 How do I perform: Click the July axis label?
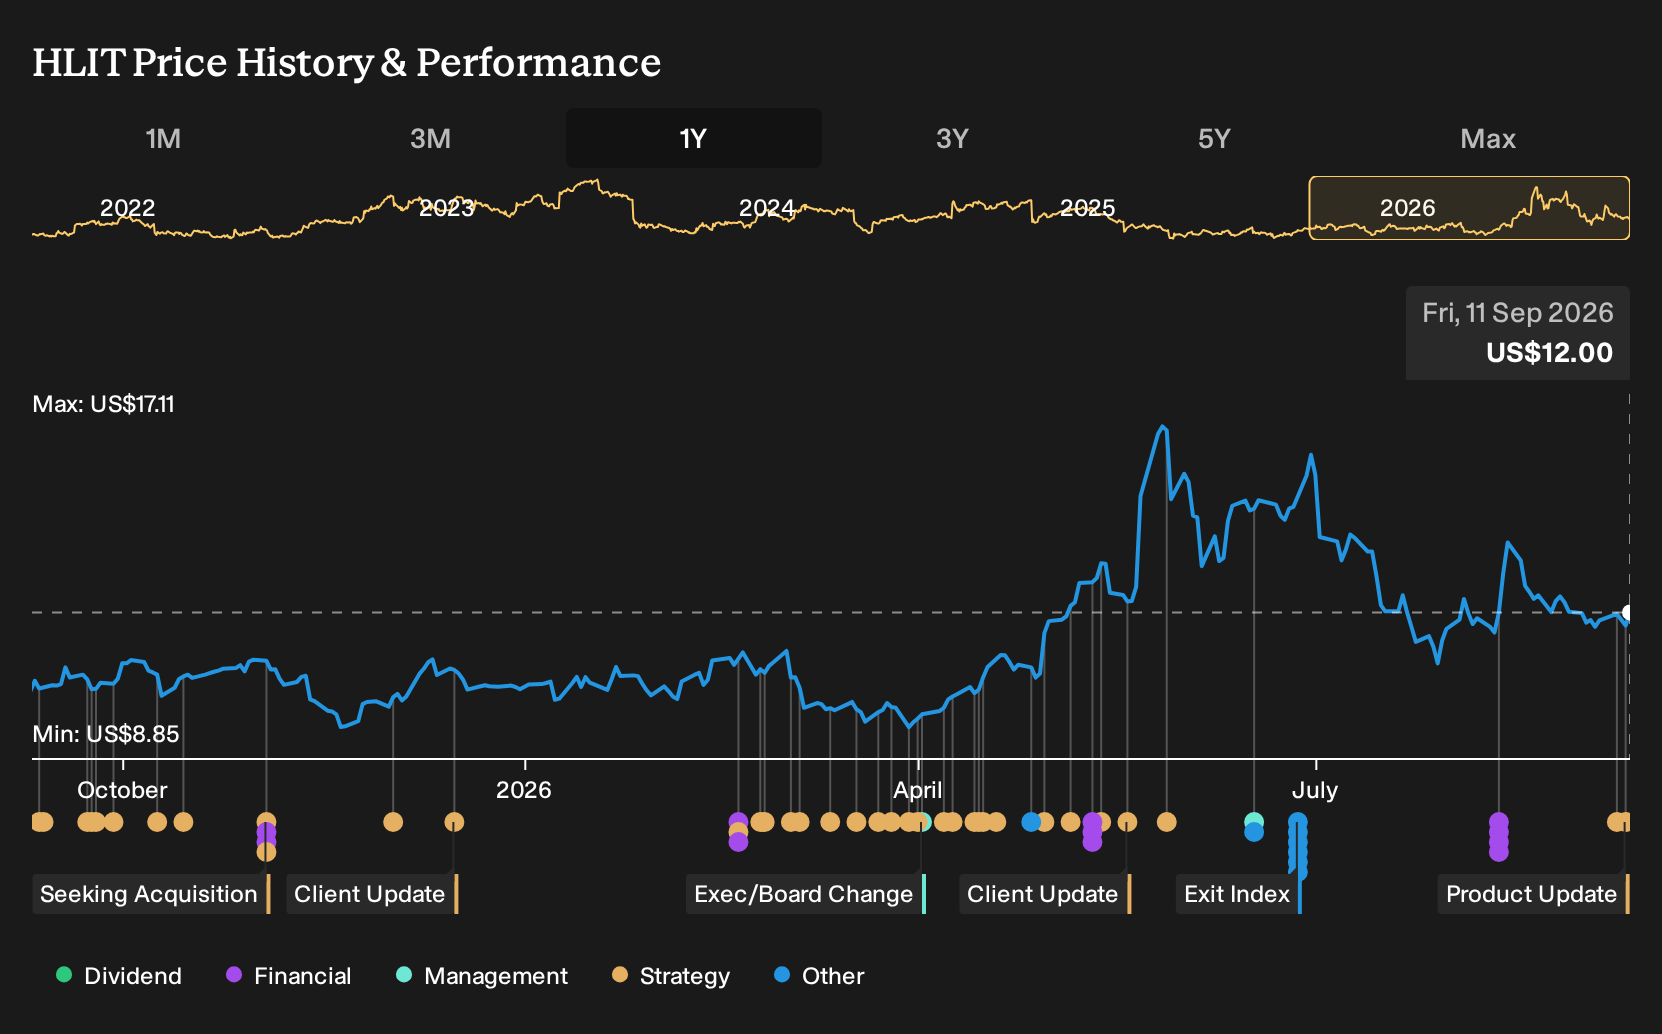point(1315,790)
